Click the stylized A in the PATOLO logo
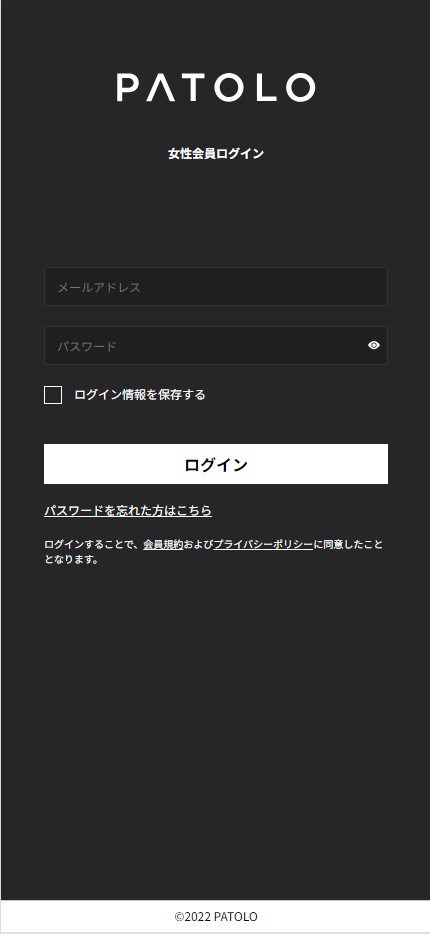The height and width of the screenshot is (934, 430). (x=160, y=88)
